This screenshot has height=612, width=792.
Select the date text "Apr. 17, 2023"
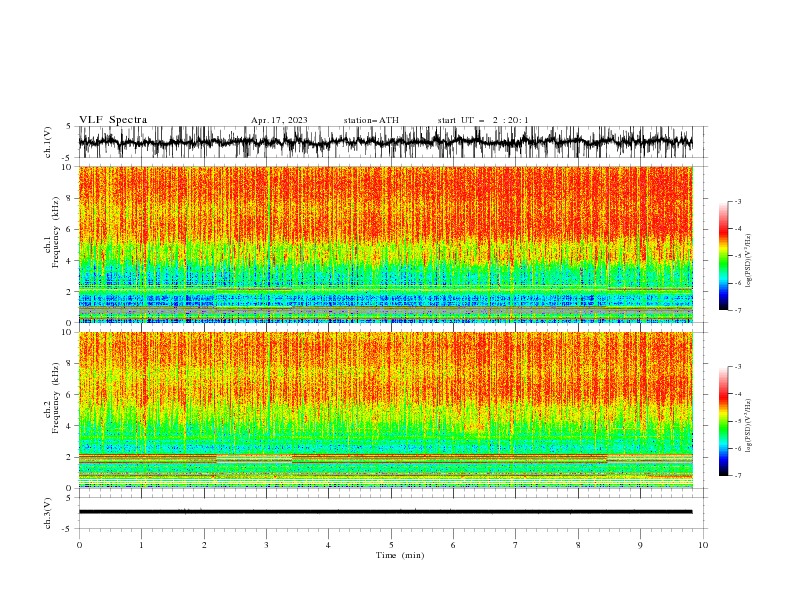pos(279,120)
